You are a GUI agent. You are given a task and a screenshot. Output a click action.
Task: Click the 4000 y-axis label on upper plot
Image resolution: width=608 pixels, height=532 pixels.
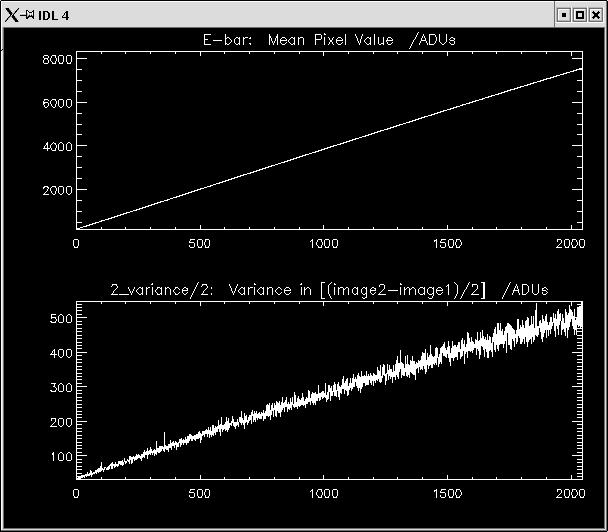coord(58,146)
